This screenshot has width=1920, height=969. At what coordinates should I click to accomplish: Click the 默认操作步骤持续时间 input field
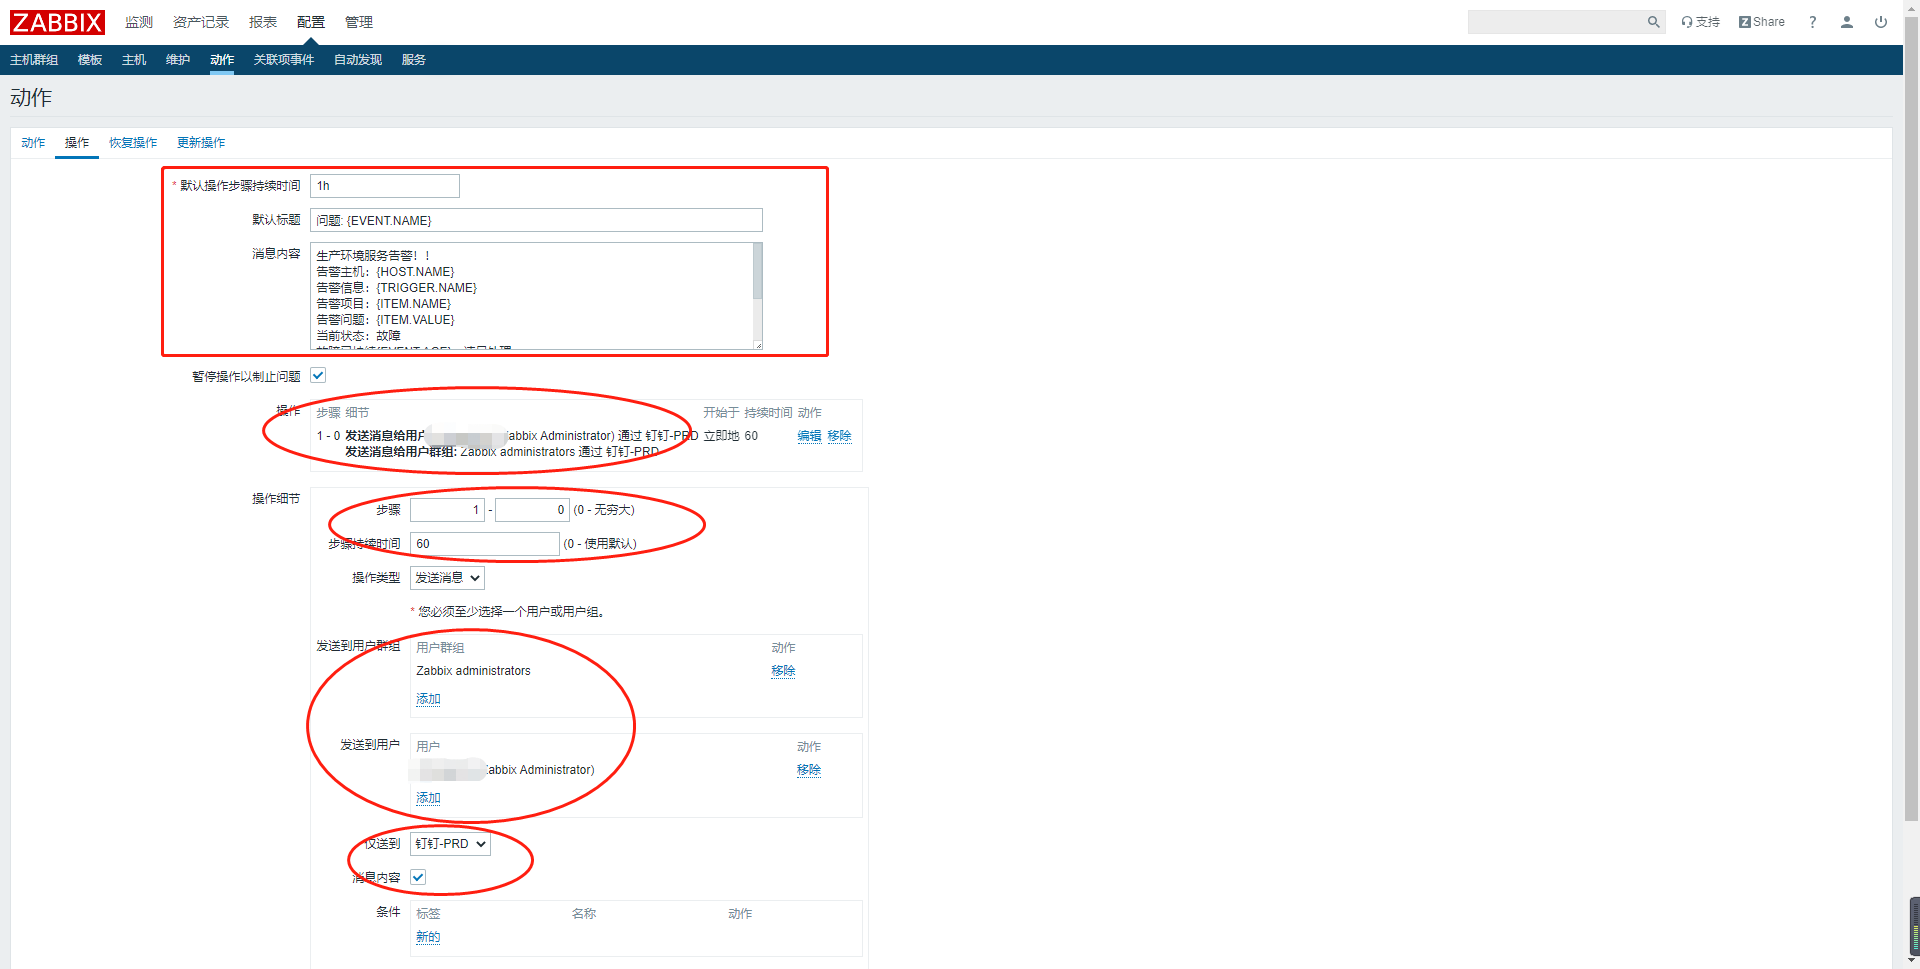point(385,186)
